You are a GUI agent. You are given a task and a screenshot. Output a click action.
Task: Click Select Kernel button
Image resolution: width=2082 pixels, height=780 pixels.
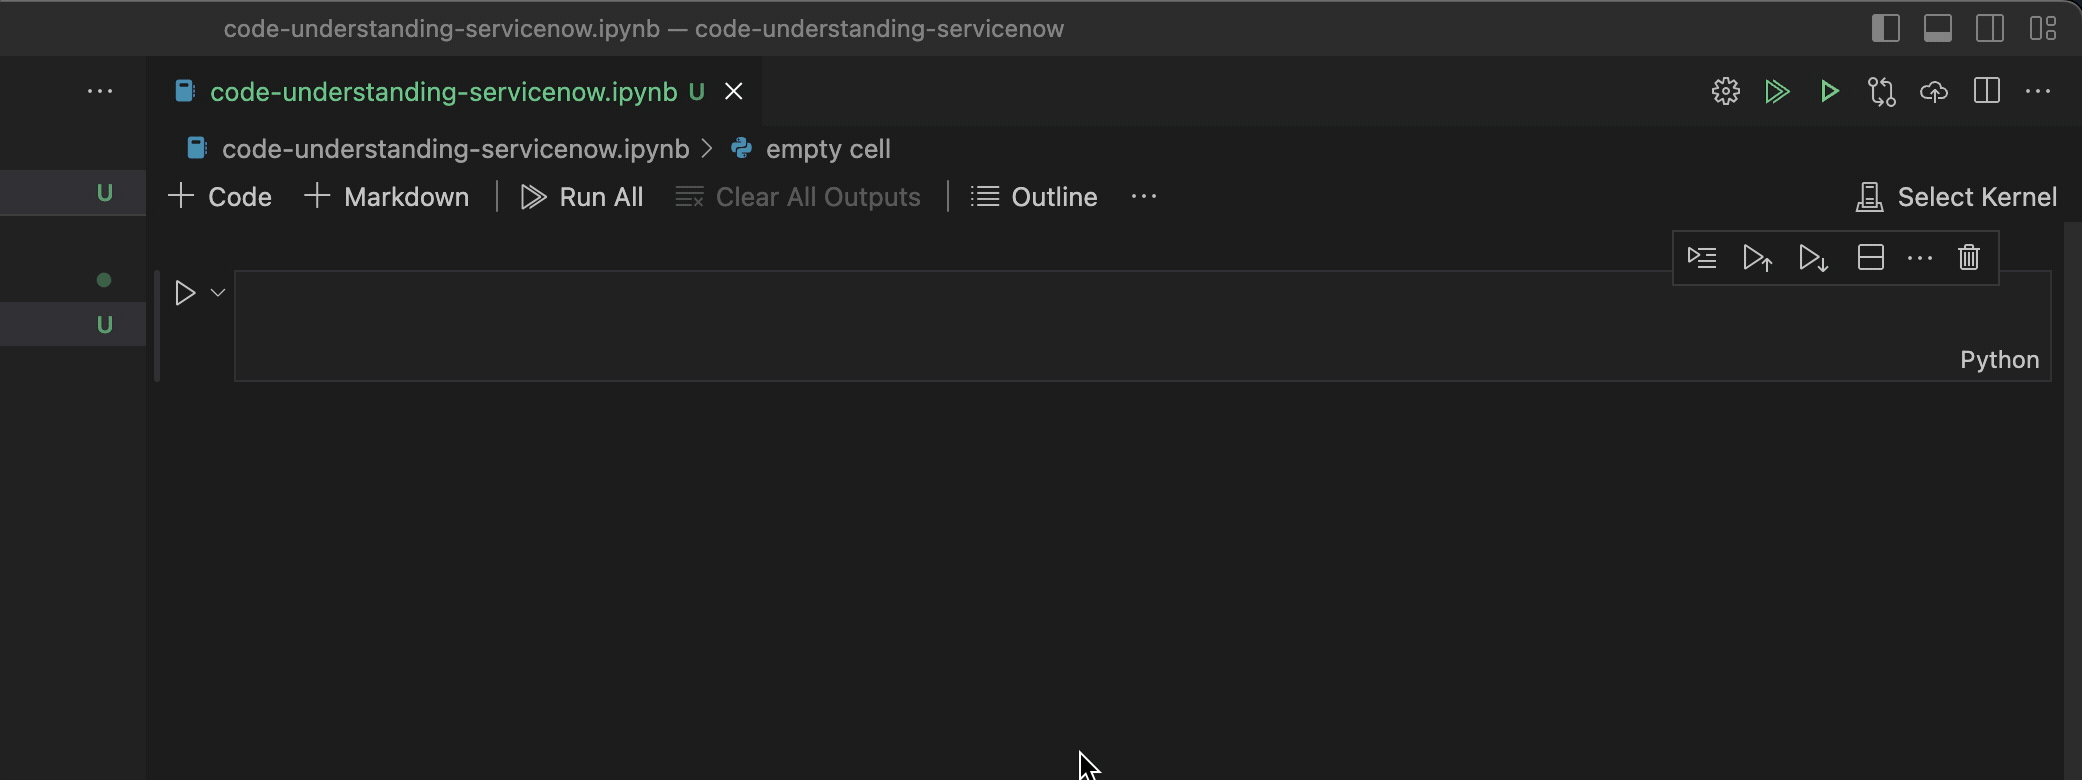click(1956, 197)
